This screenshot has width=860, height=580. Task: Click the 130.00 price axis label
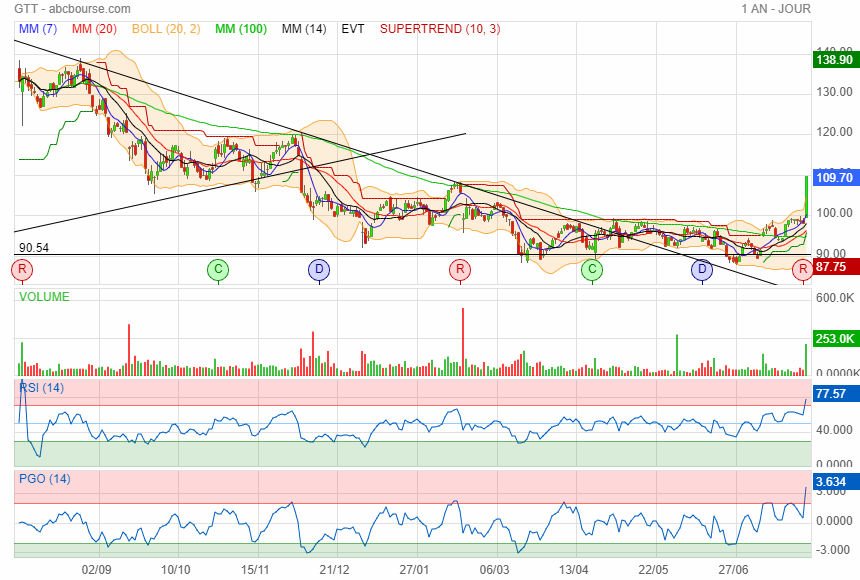834,92
